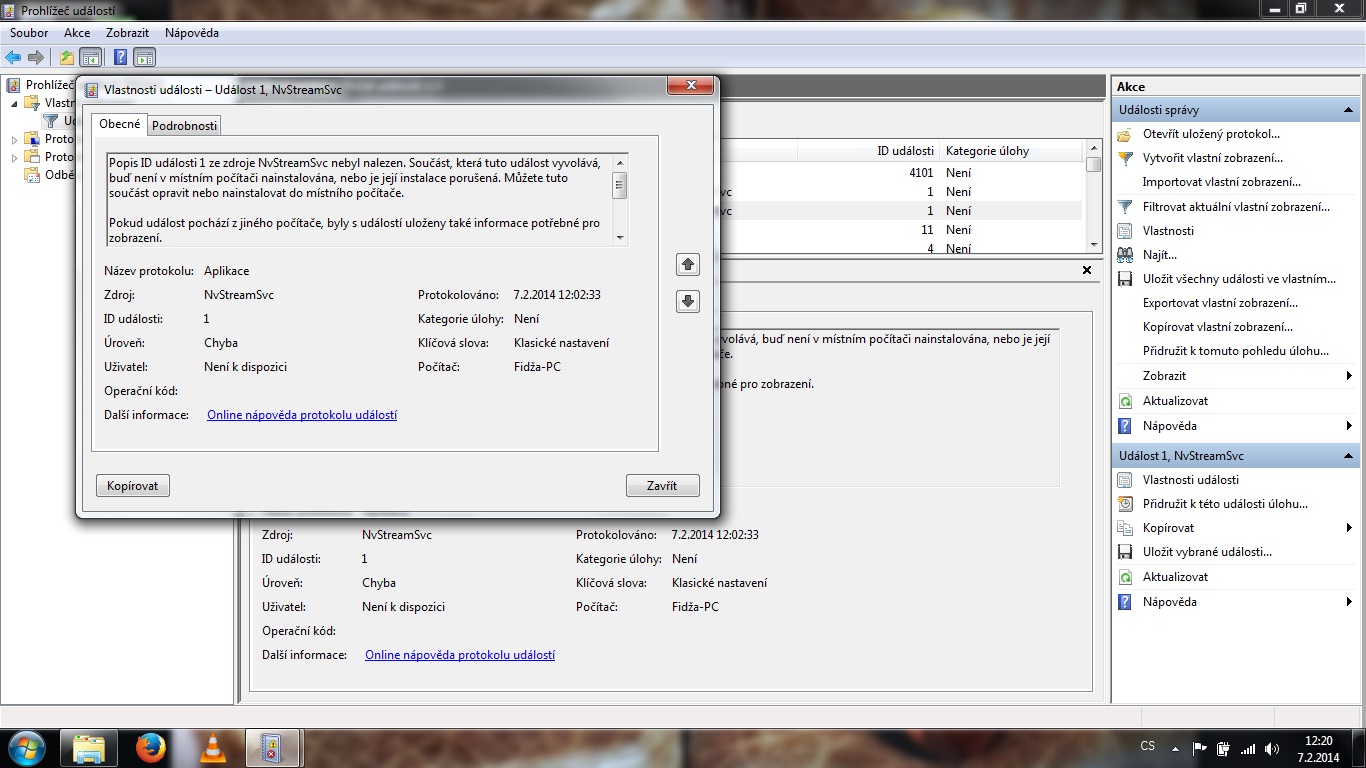Click Exportovat vlastní zobrazení in Akce pane
Viewport: 1366px width, 768px height.
(x=1220, y=303)
